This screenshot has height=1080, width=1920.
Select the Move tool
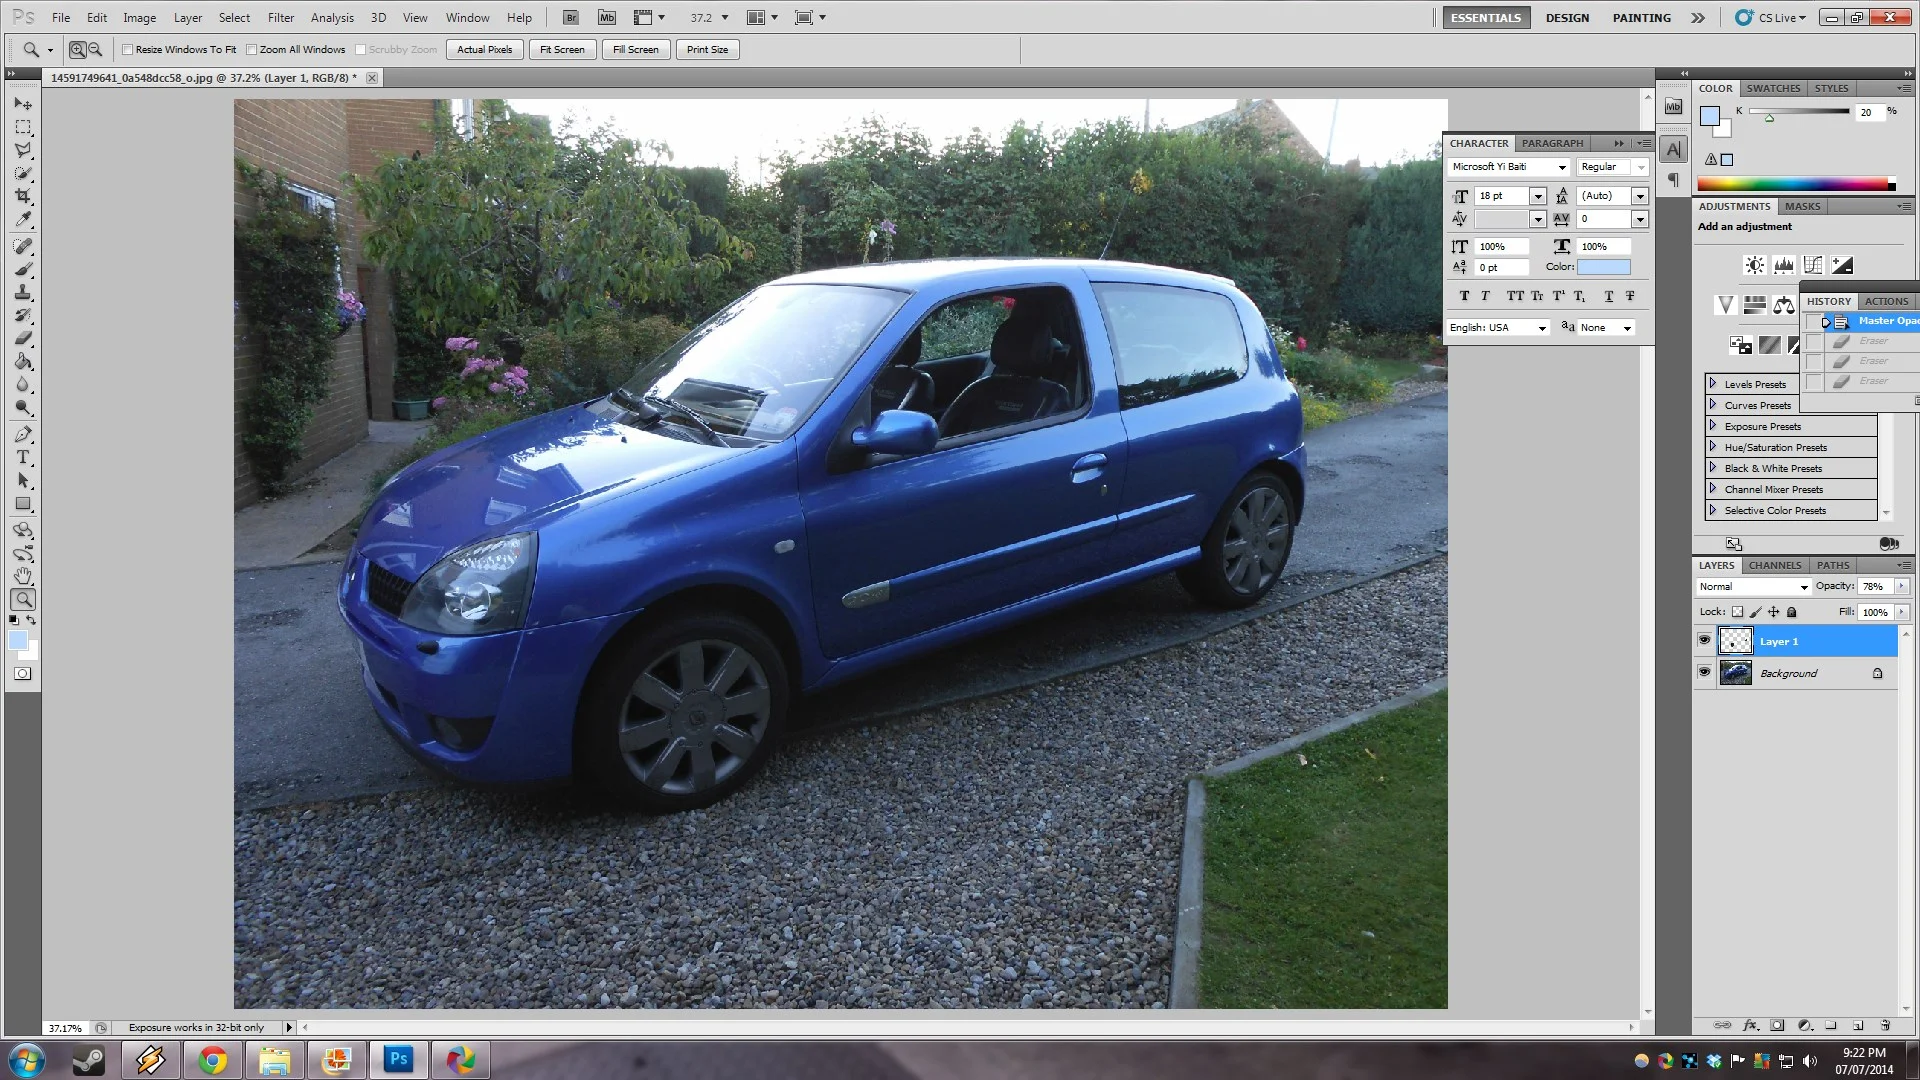tap(23, 104)
